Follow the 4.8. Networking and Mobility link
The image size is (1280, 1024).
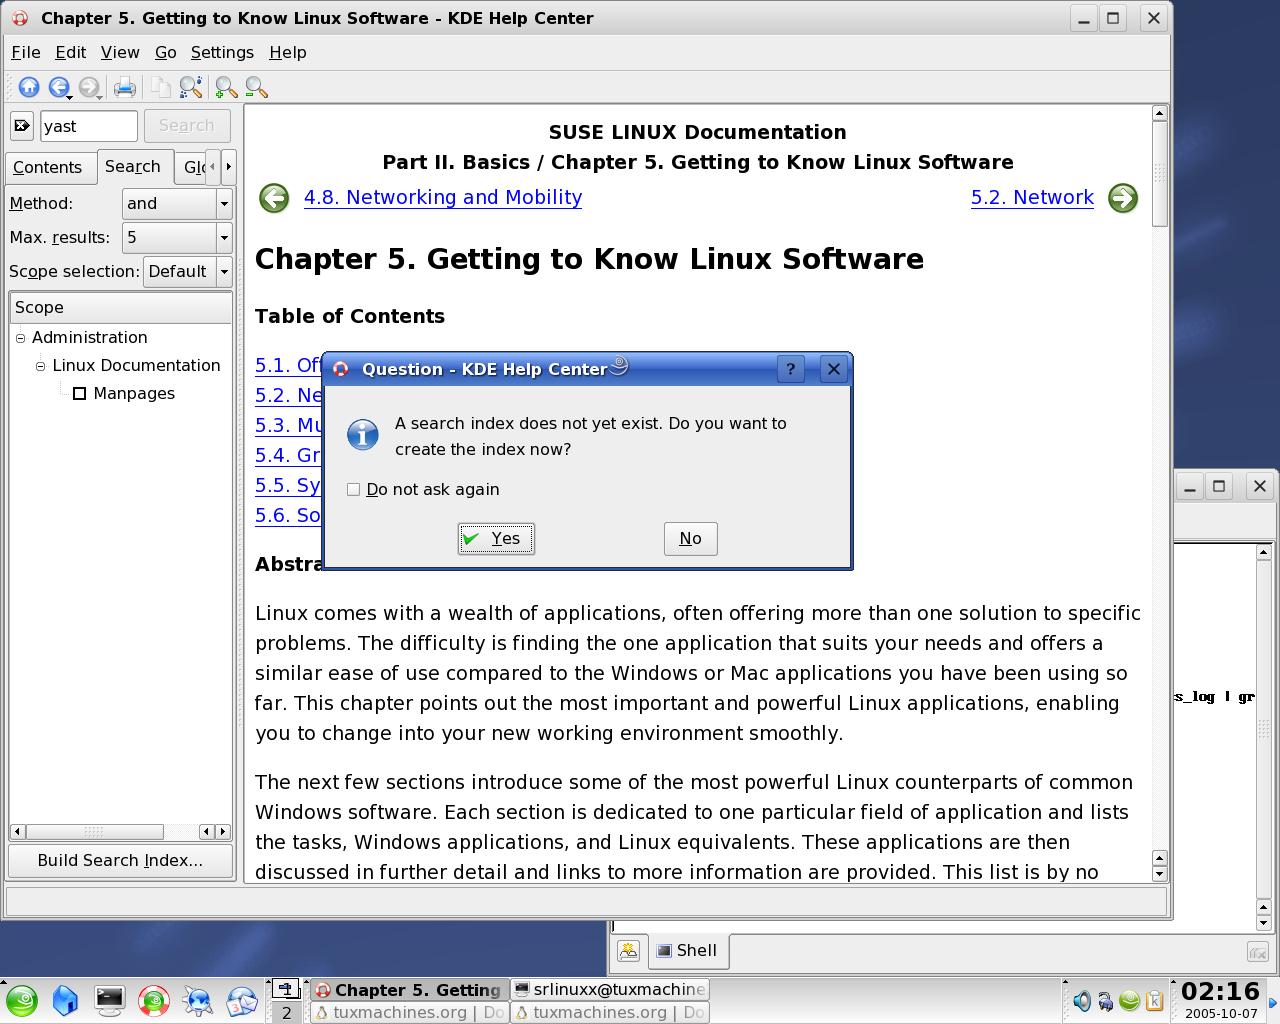tap(443, 197)
